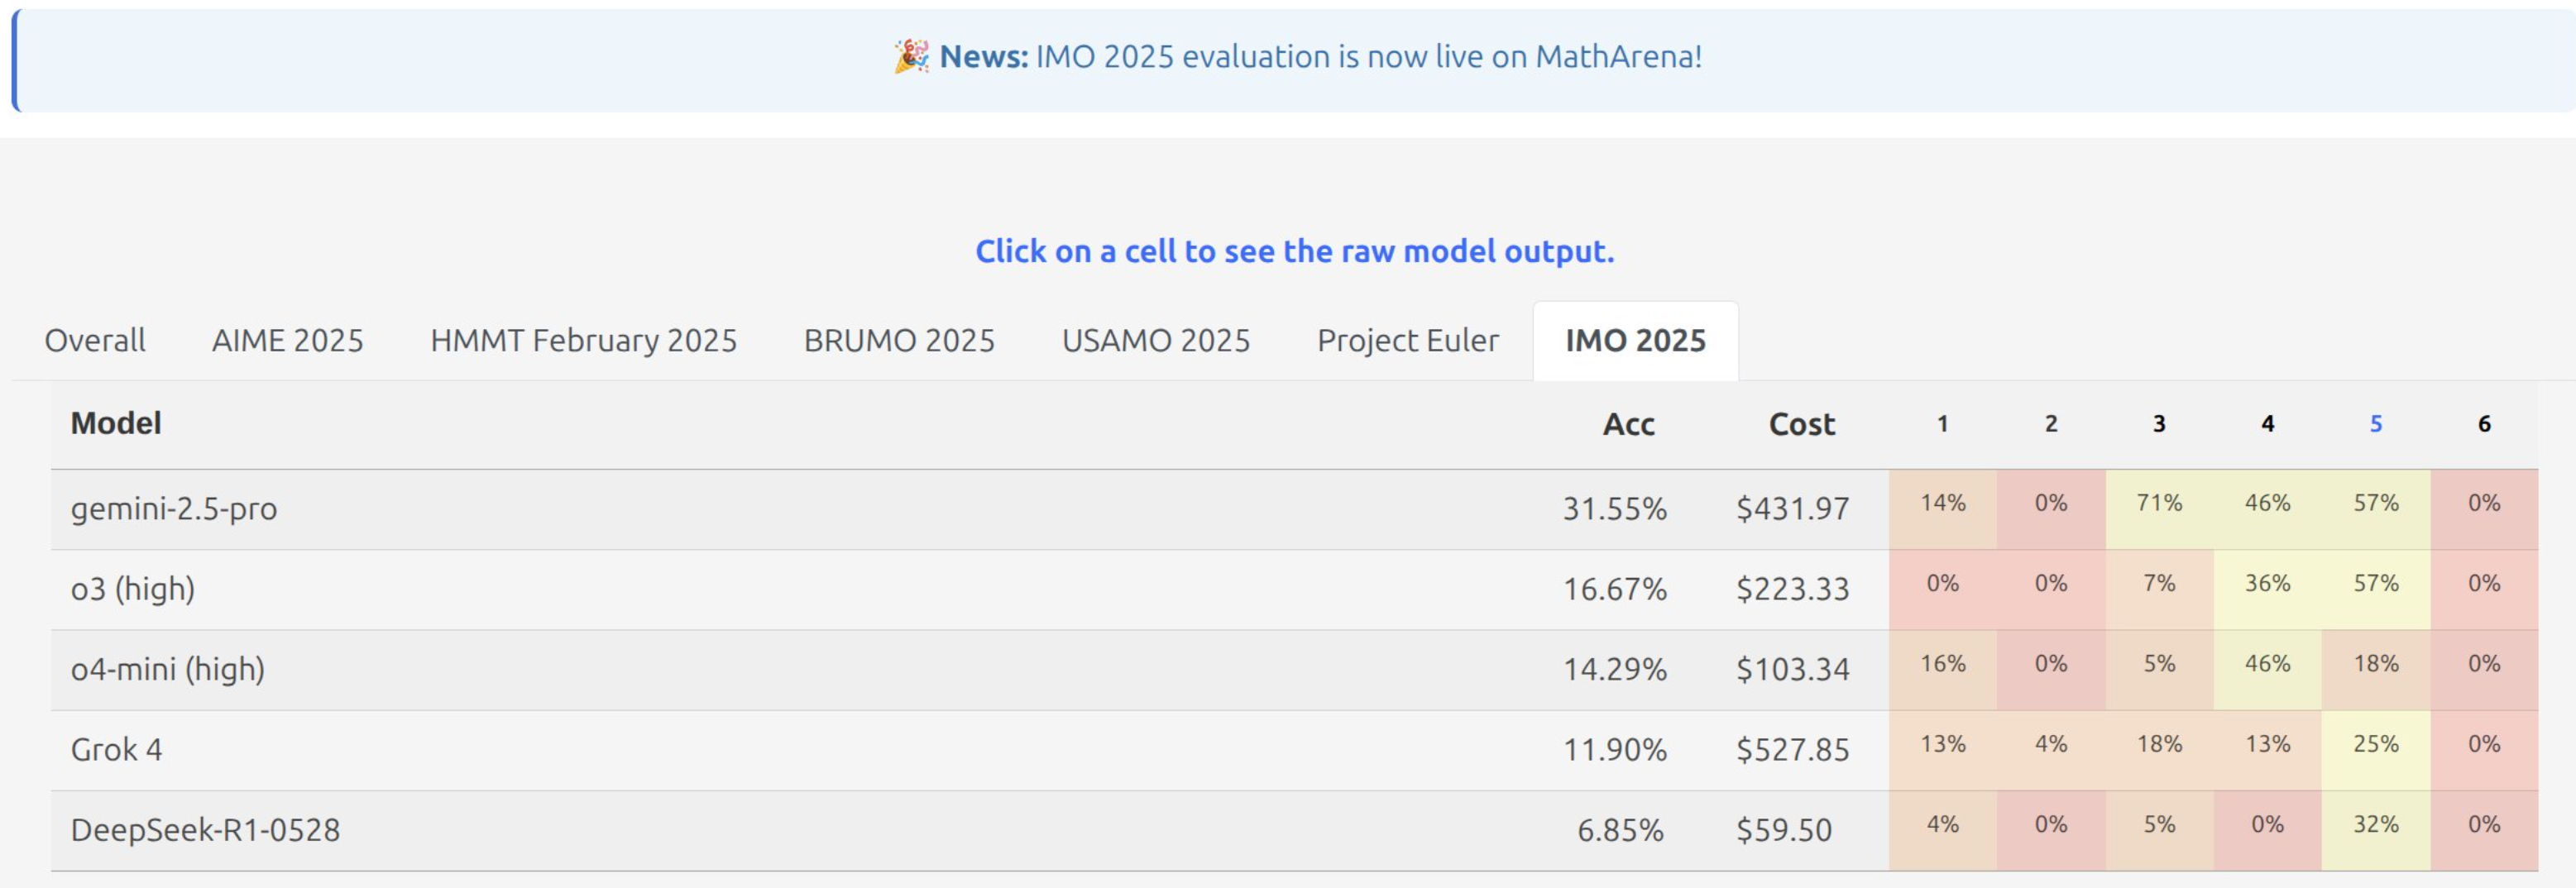Open o3 (high) problem 4 cell showing 36%
The height and width of the screenshot is (888, 2576).
pyautogui.click(x=2267, y=583)
